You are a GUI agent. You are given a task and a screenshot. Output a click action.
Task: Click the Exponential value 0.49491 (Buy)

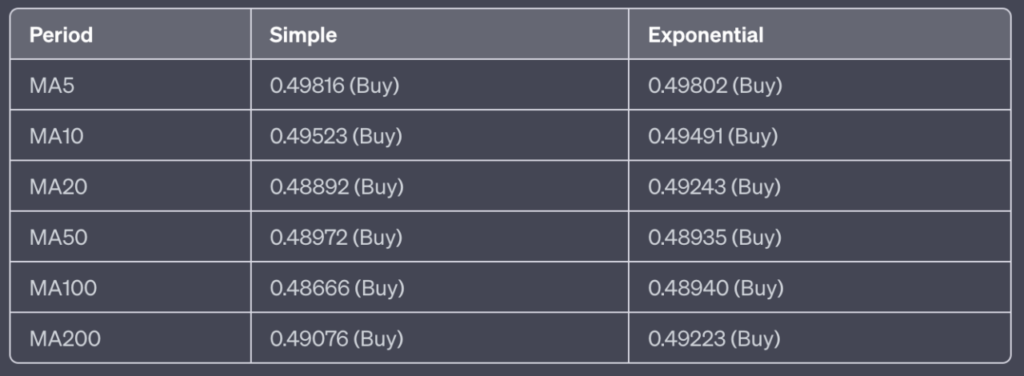tap(713, 137)
